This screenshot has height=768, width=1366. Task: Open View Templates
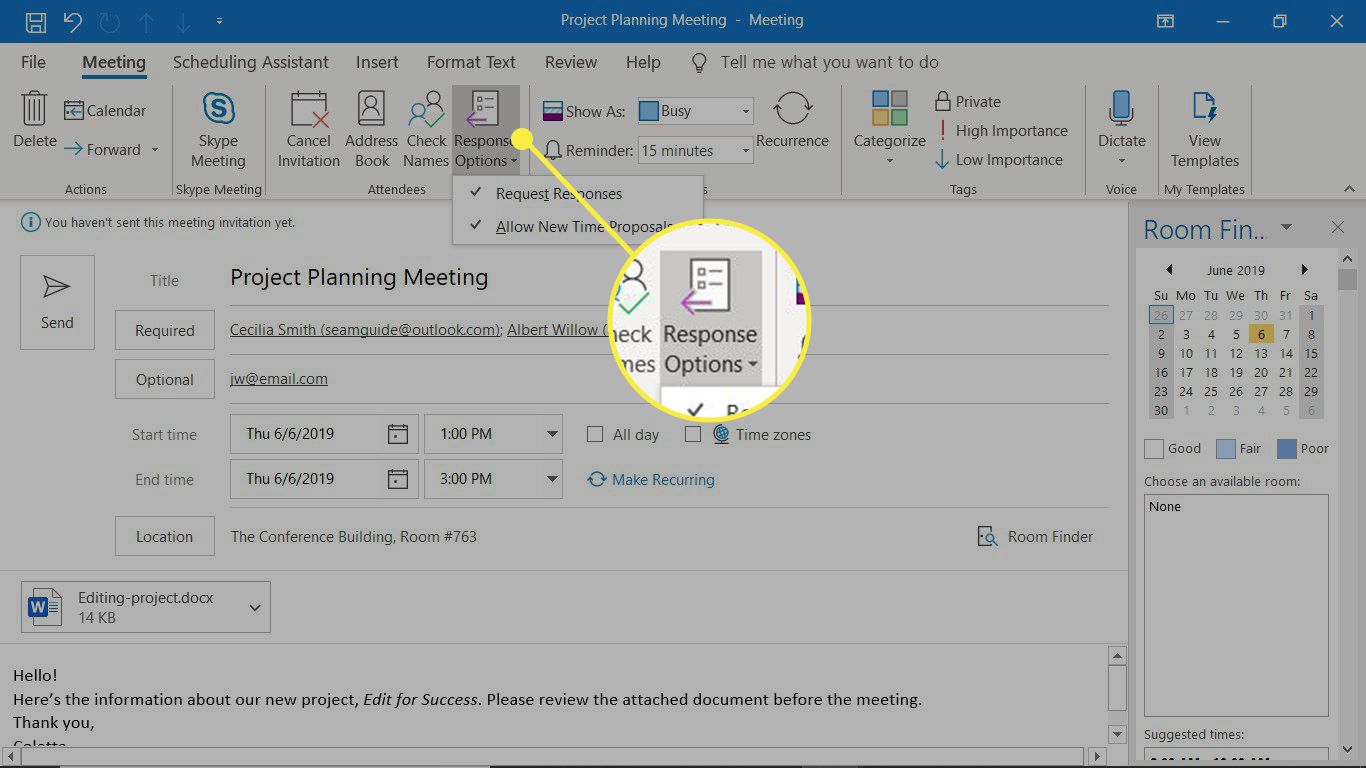1204,130
